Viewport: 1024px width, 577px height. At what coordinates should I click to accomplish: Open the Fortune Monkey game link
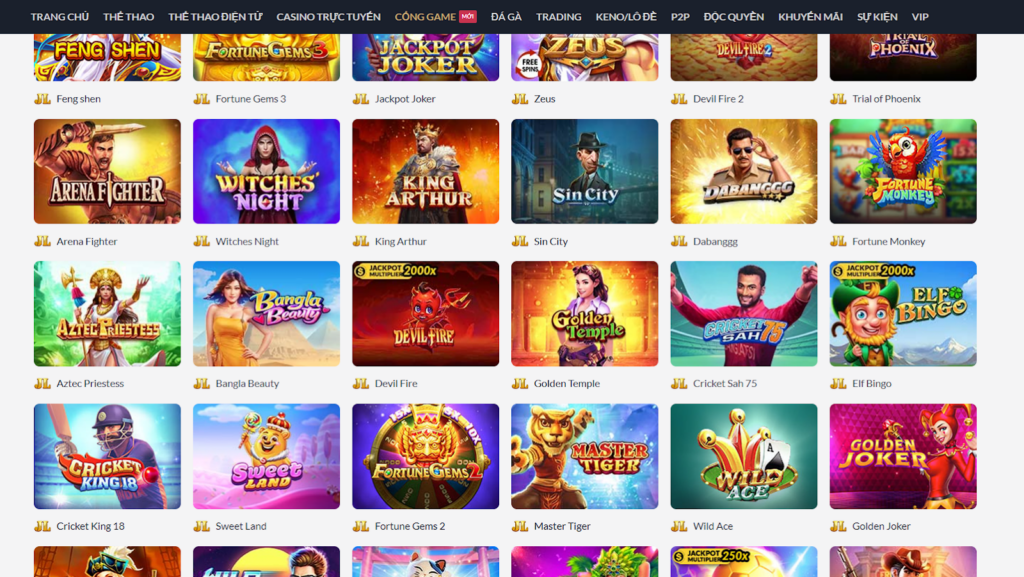coord(888,242)
